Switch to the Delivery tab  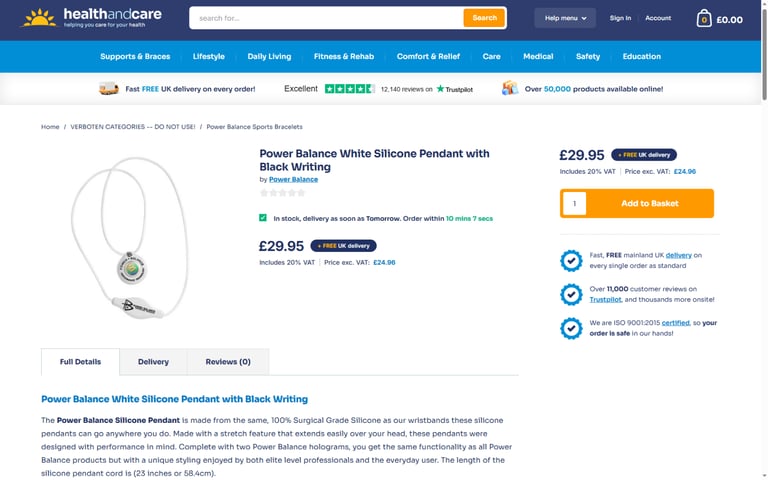click(x=153, y=362)
